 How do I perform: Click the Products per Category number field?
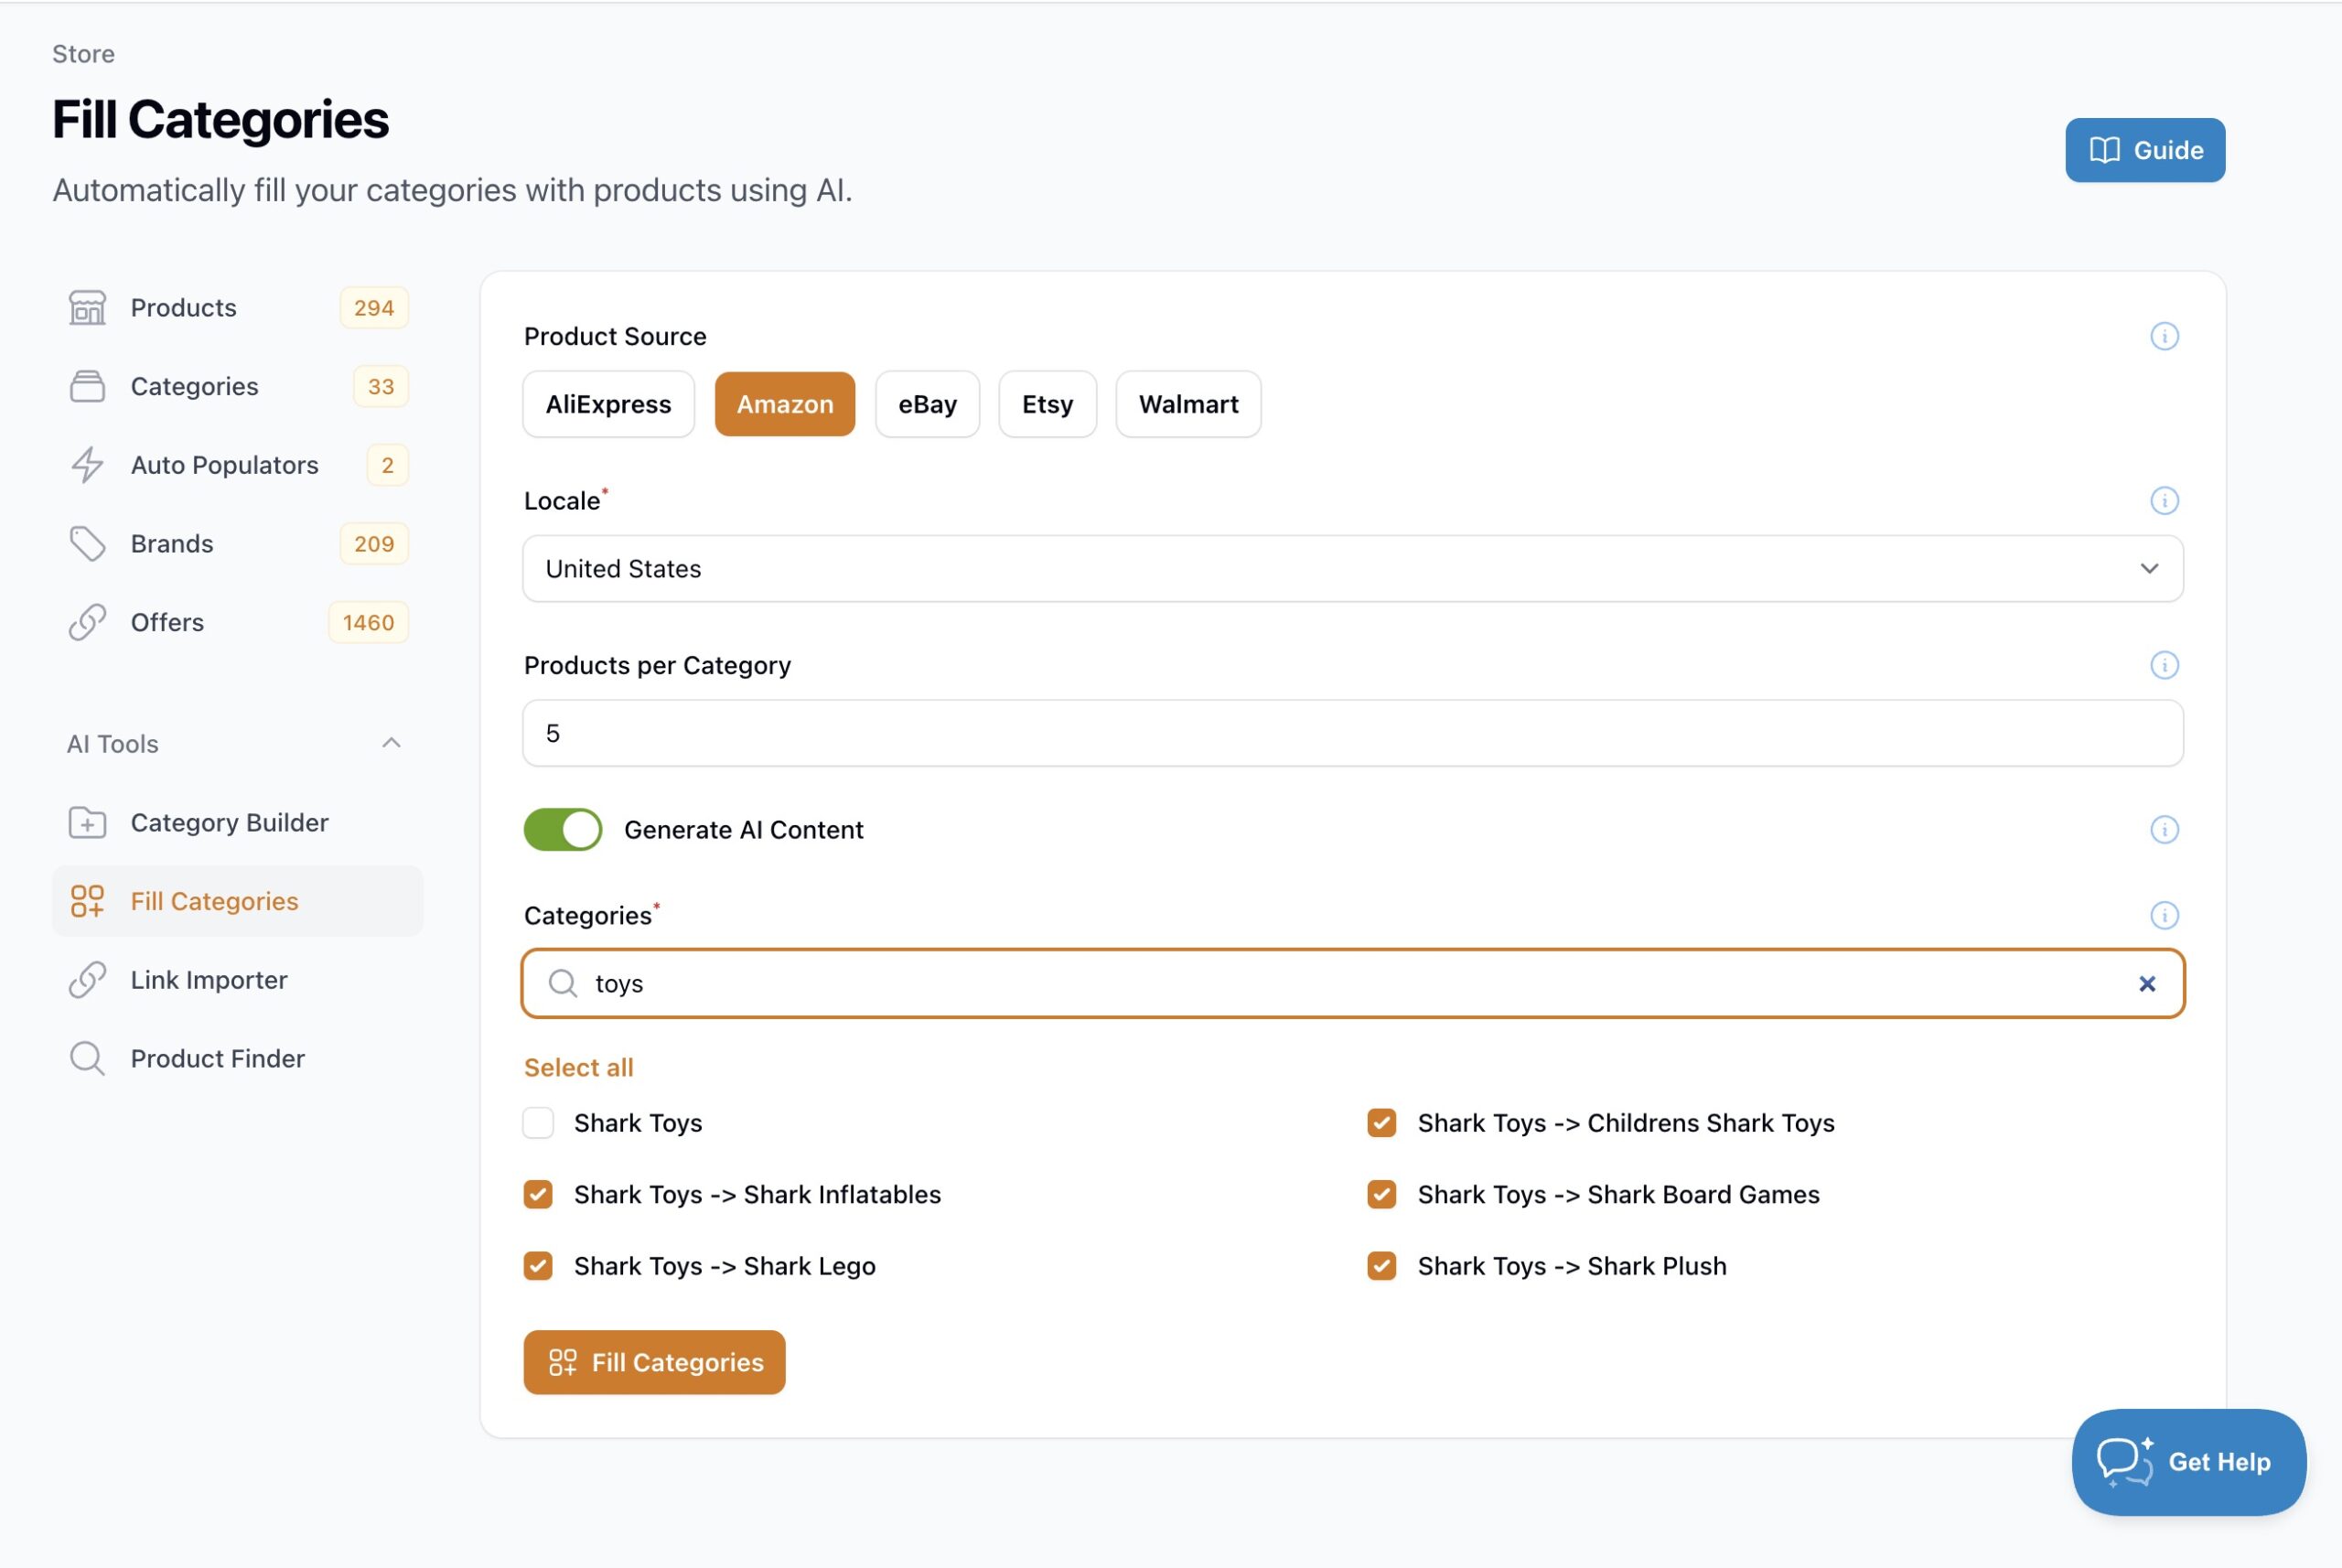pos(1352,733)
